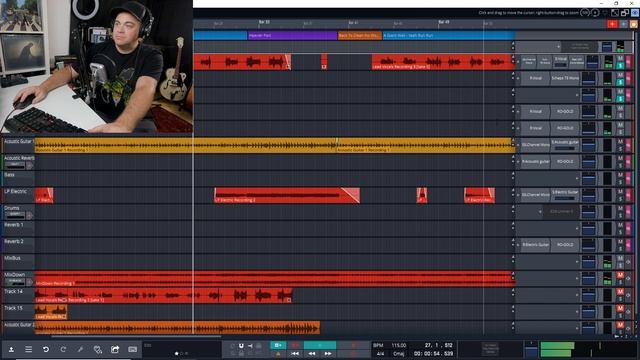Expand plugin arrow on MixBus track

(577, 262)
